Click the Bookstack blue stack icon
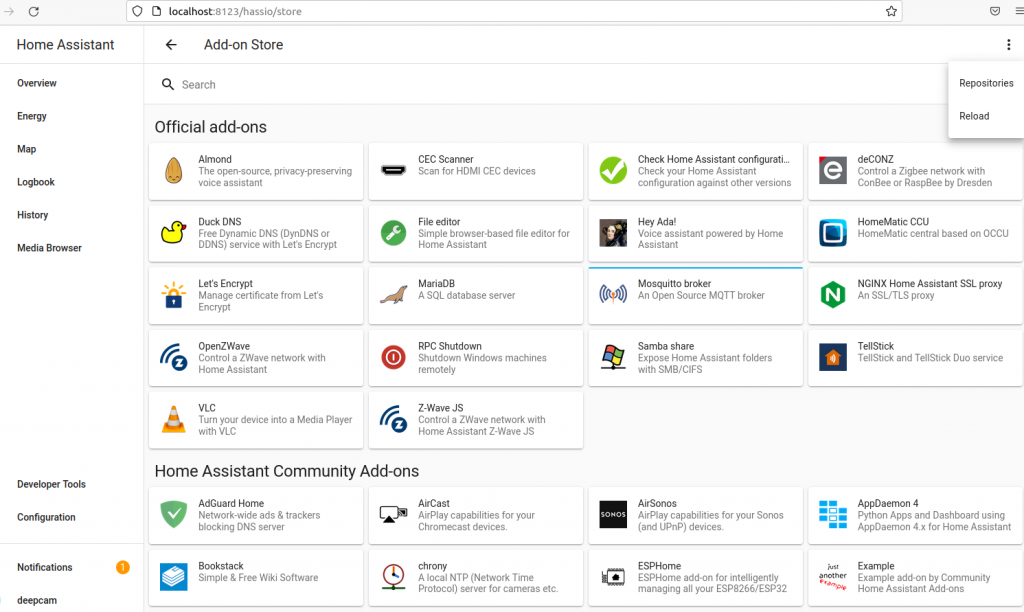1024x612 pixels. (x=174, y=577)
